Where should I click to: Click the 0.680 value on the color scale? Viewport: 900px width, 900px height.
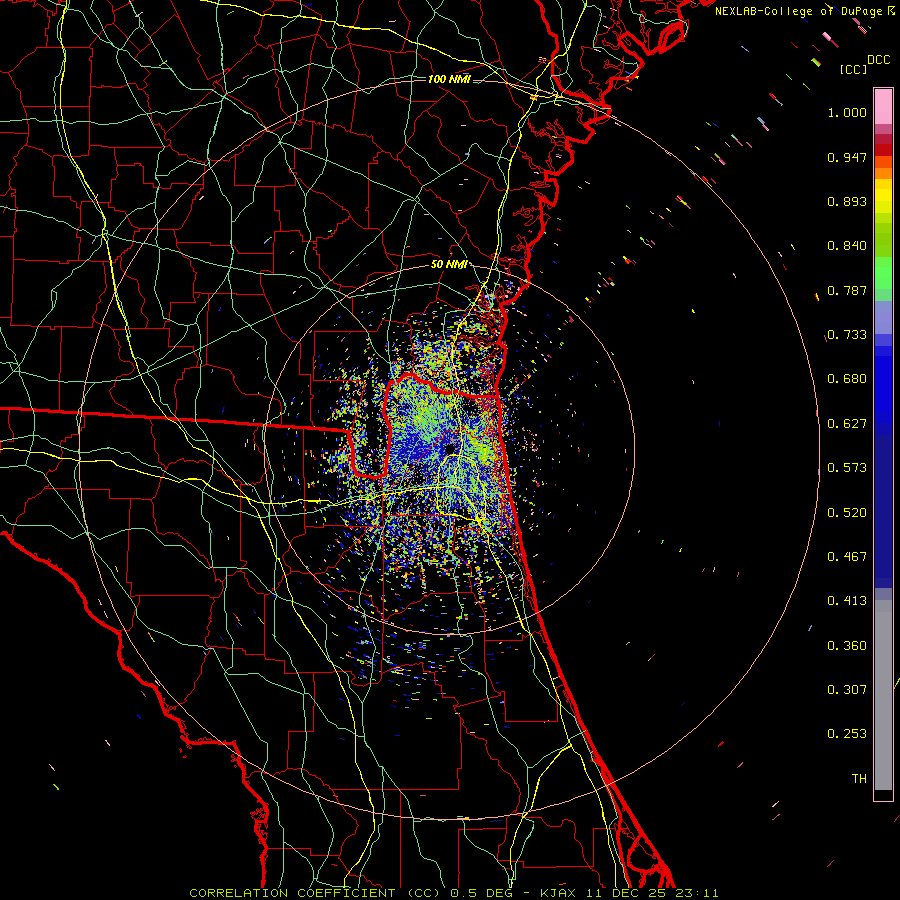(847, 379)
